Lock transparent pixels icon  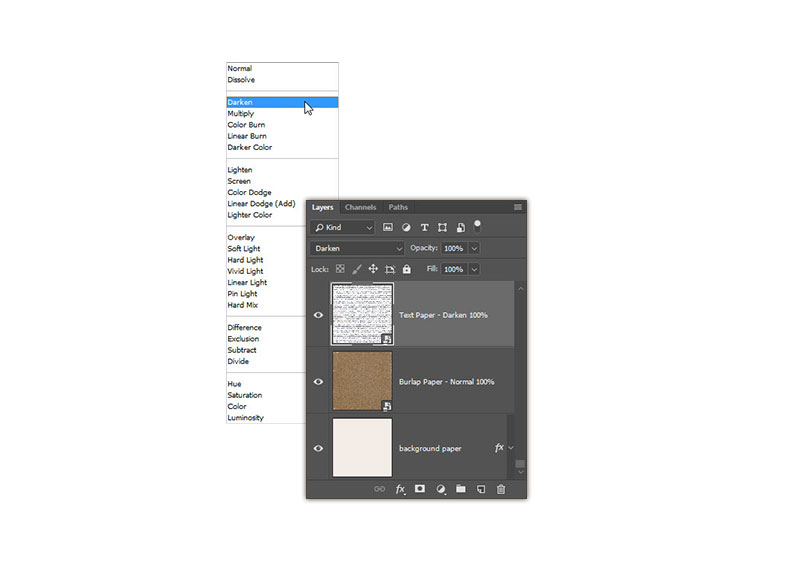(x=340, y=269)
